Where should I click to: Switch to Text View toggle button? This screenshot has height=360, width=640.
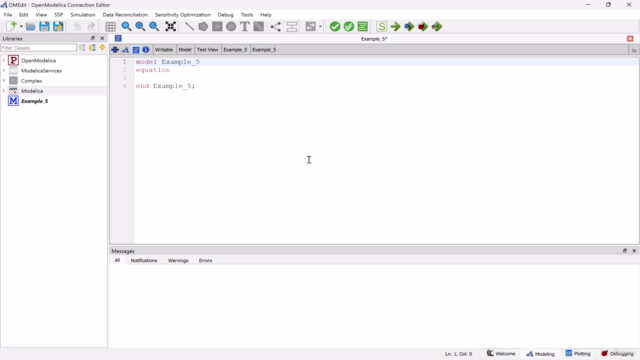coord(136,50)
